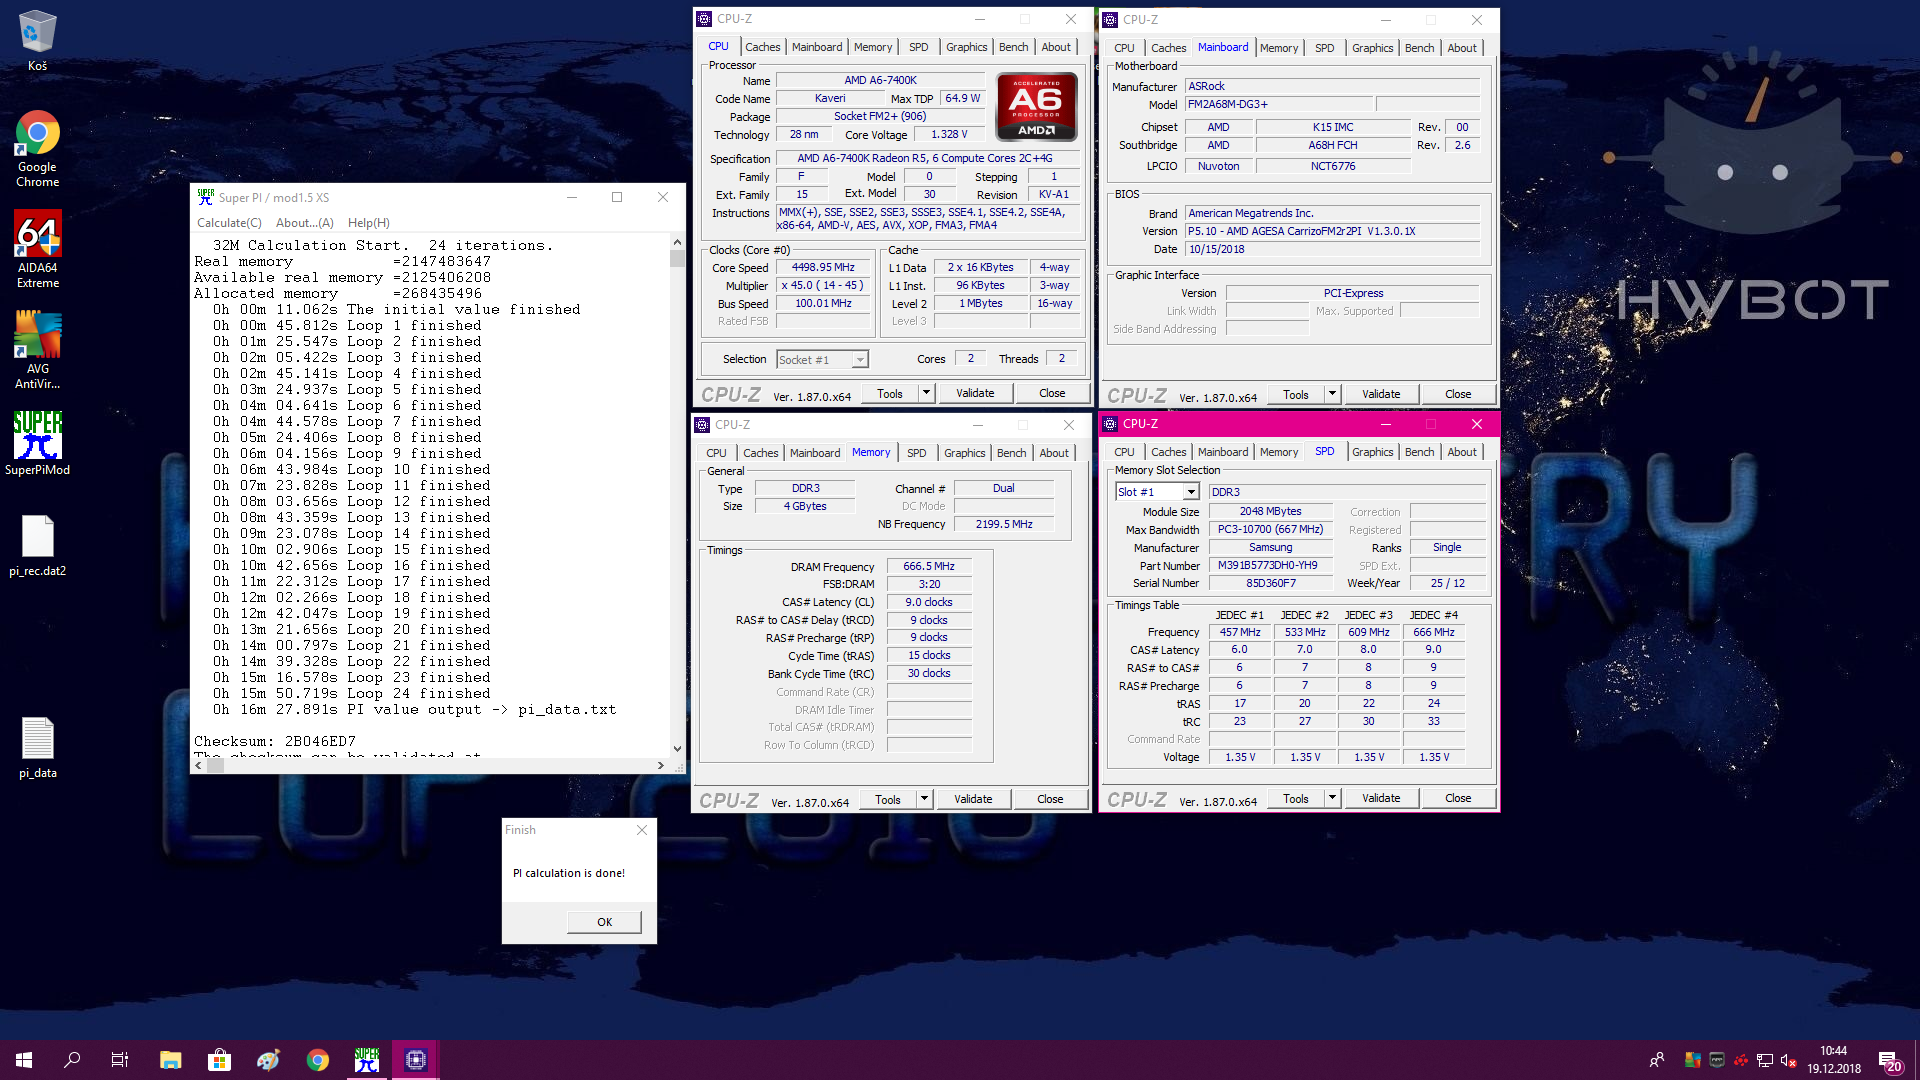Click the CPU Name field AMD A6-7400K
The width and height of the screenshot is (1920, 1080).
[x=880, y=80]
